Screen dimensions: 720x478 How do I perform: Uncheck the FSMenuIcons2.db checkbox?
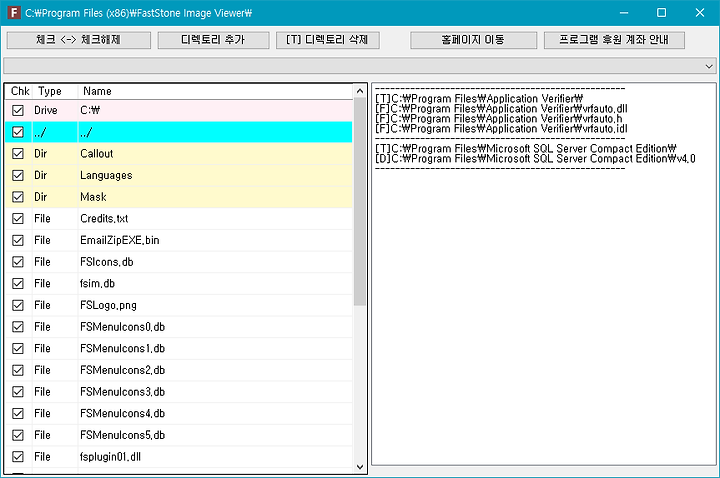tap(18, 370)
